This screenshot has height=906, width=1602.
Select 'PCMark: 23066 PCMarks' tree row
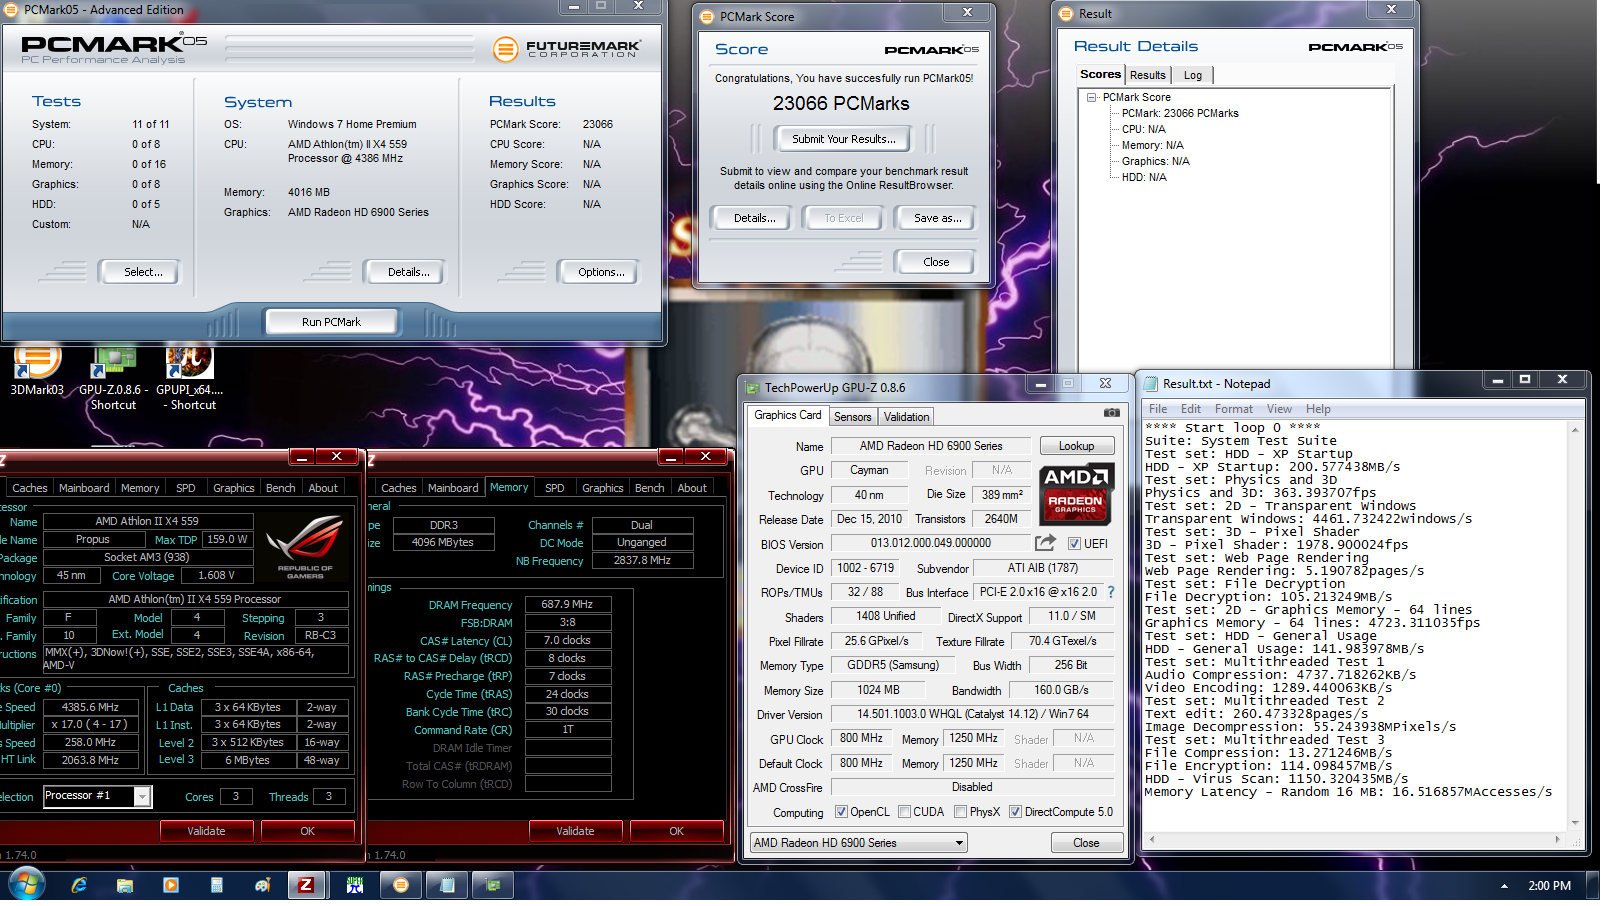1180,113
